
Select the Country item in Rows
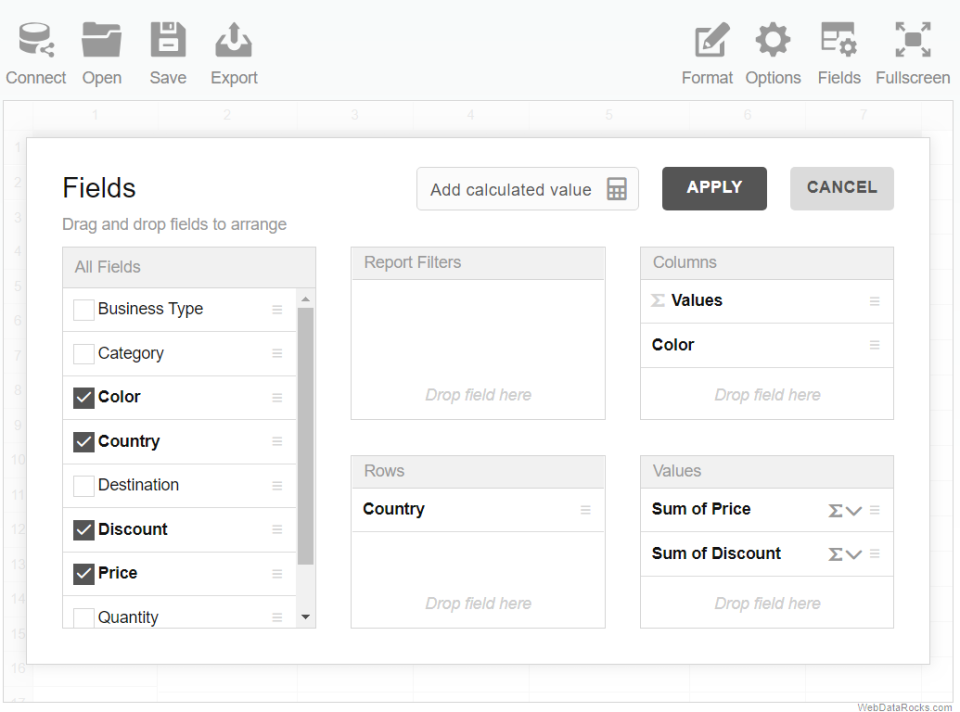pos(394,509)
